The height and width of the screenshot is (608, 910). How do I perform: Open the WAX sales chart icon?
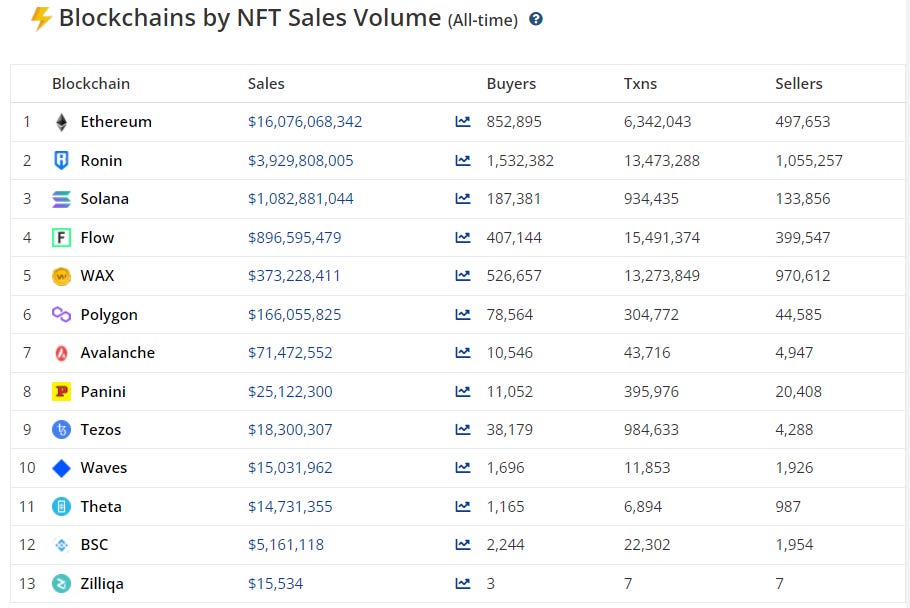tap(463, 276)
